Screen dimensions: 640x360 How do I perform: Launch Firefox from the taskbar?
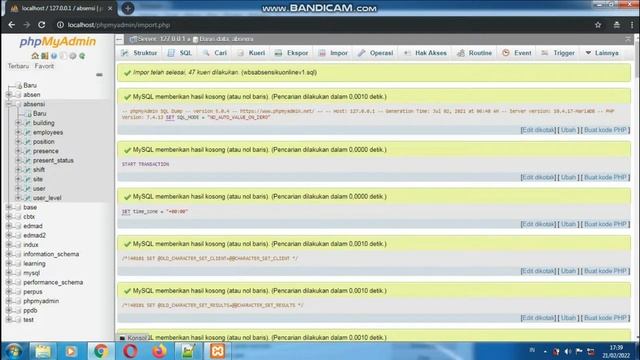click(159, 351)
